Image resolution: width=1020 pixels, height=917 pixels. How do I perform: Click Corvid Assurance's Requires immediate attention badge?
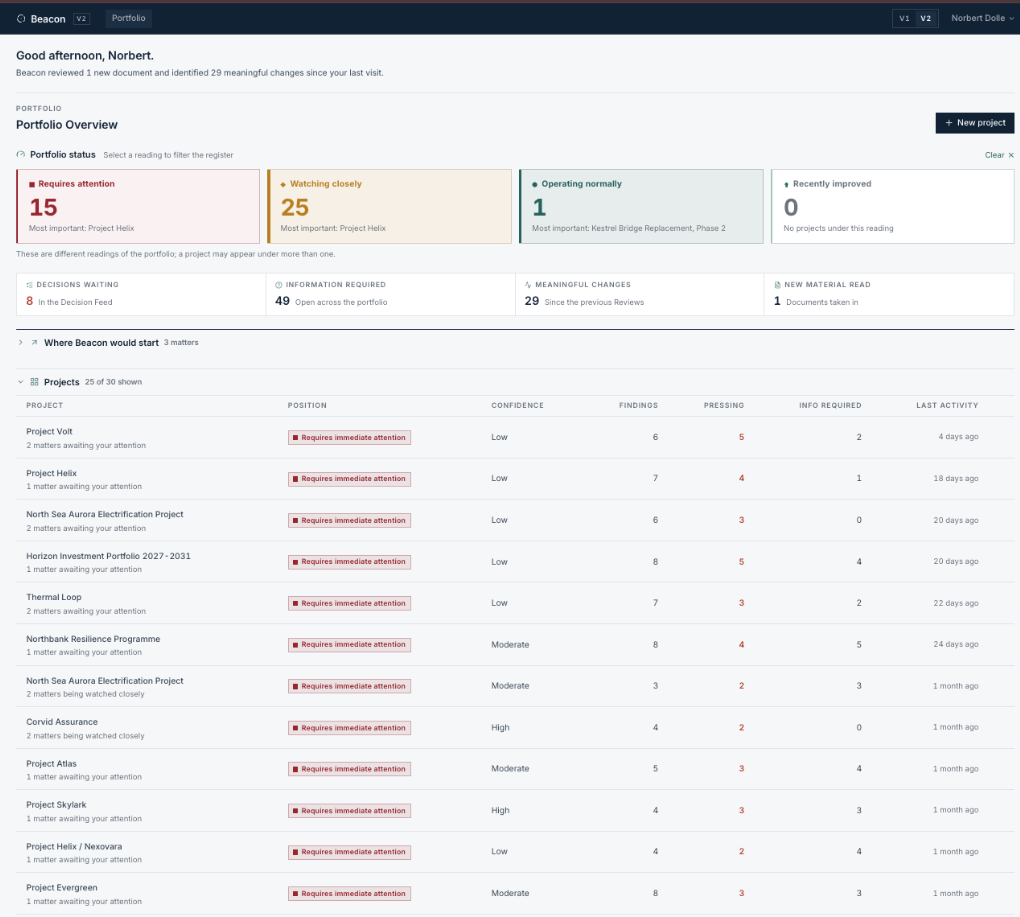pyautogui.click(x=349, y=728)
